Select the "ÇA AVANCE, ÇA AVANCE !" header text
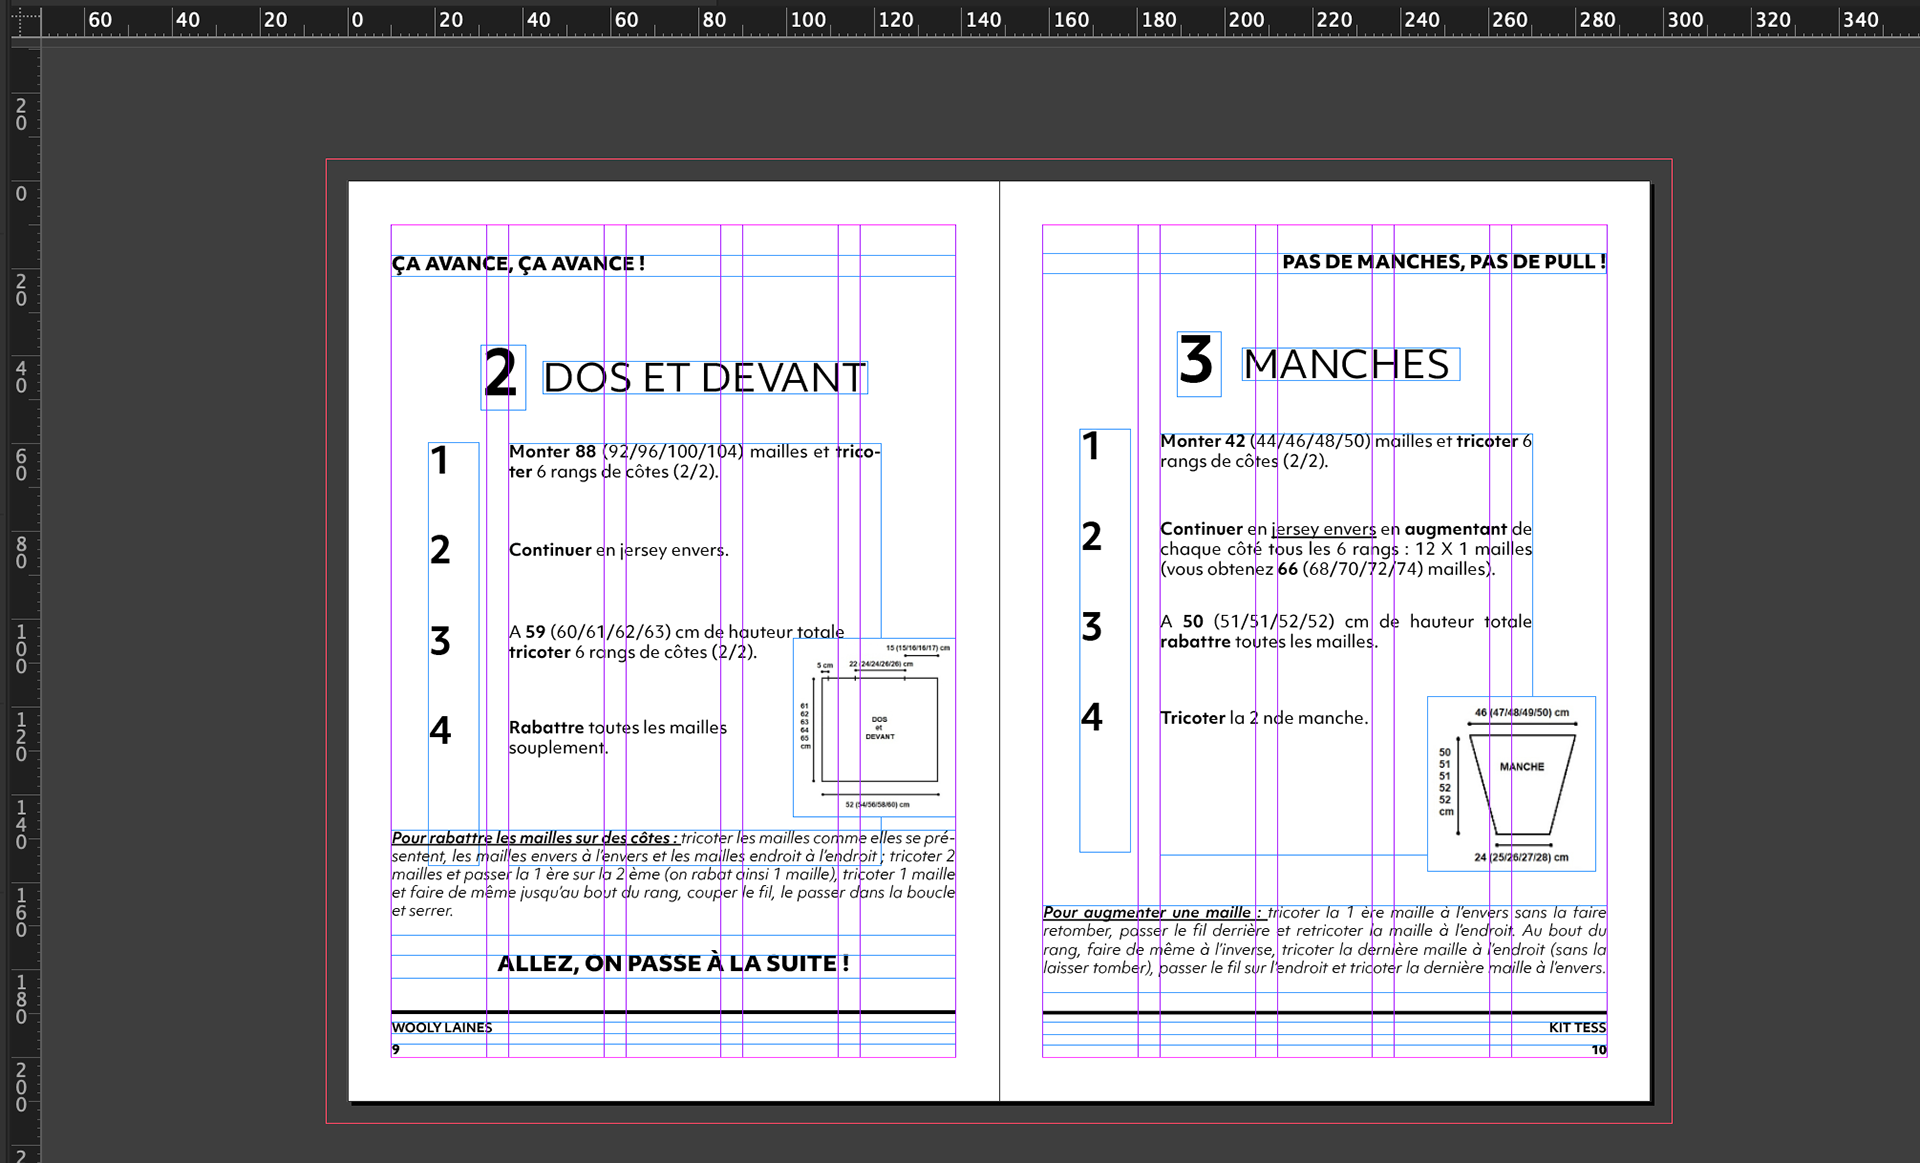This screenshot has width=1920, height=1163. (x=518, y=264)
